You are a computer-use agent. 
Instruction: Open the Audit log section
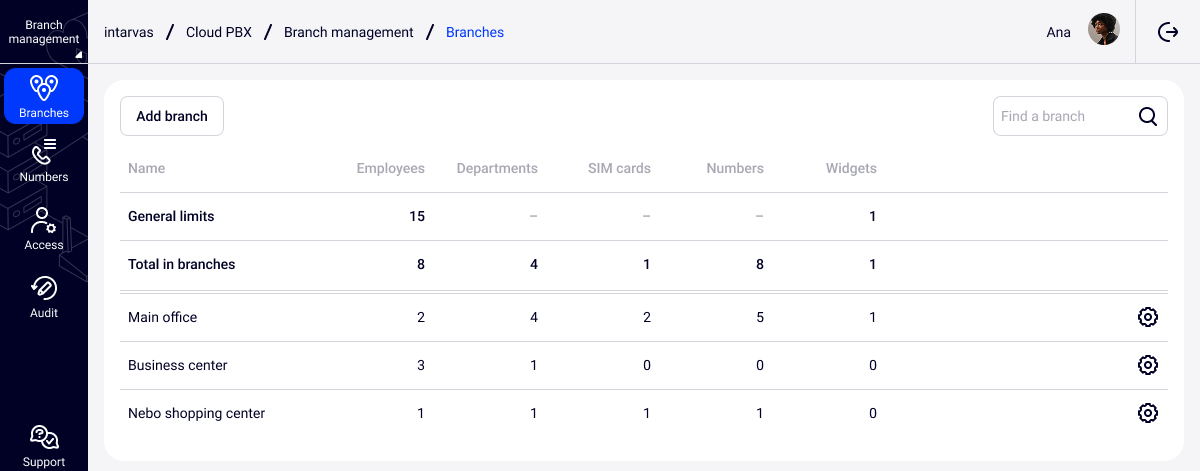tap(44, 297)
